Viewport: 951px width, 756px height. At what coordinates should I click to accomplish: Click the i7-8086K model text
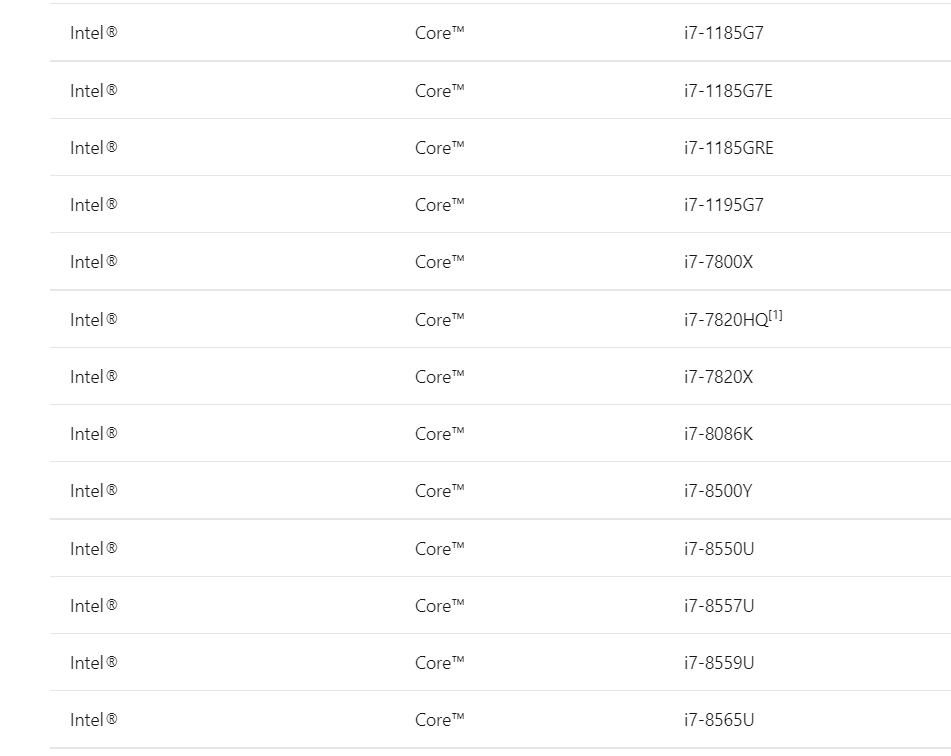[x=718, y=434]
